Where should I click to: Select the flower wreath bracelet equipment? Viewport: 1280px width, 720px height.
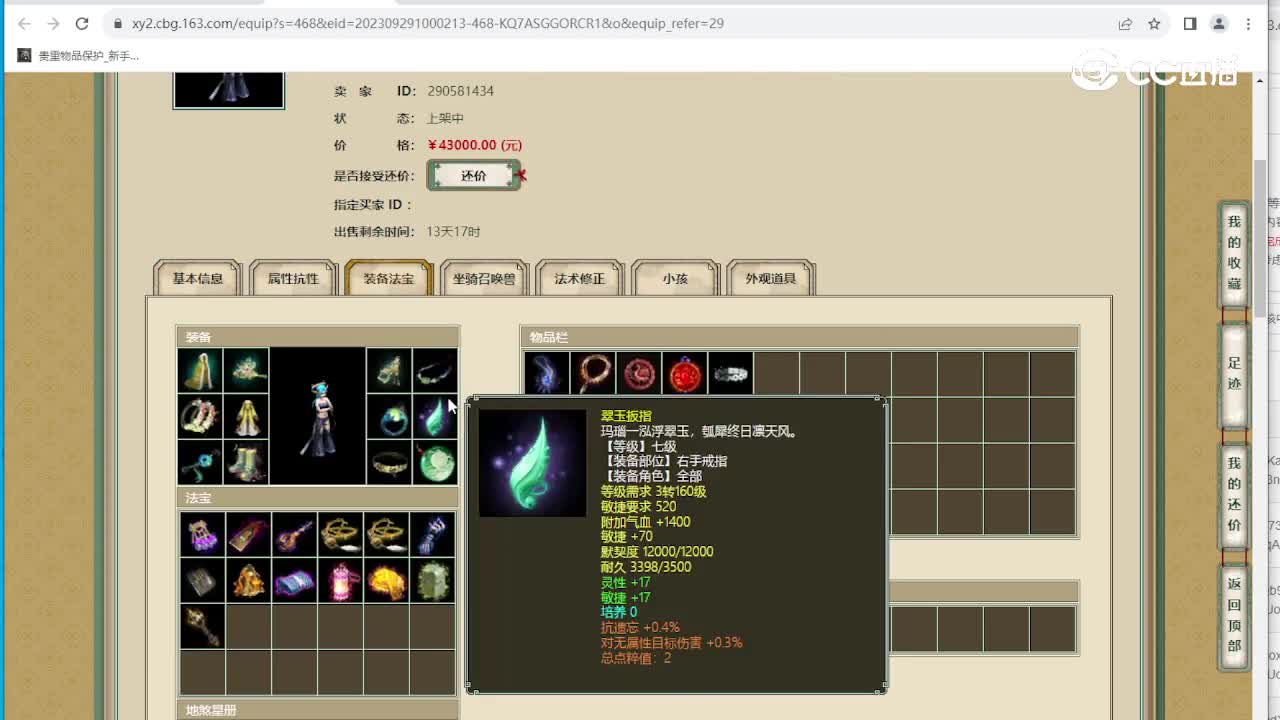(200, 416)
